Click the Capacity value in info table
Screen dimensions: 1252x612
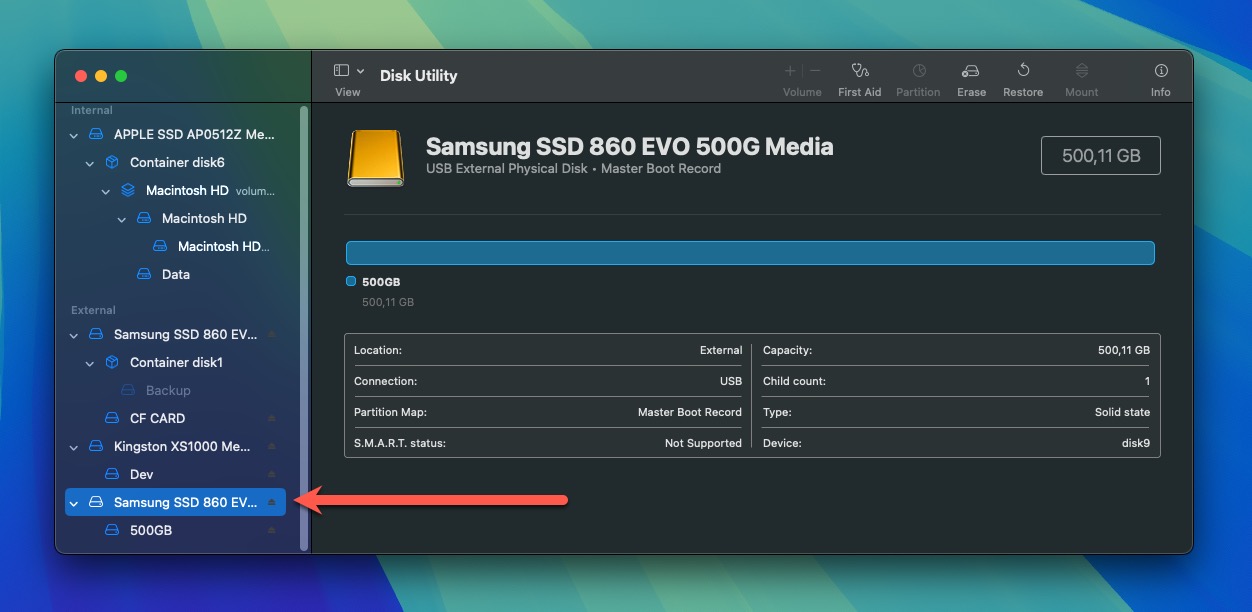[1124, 350]
